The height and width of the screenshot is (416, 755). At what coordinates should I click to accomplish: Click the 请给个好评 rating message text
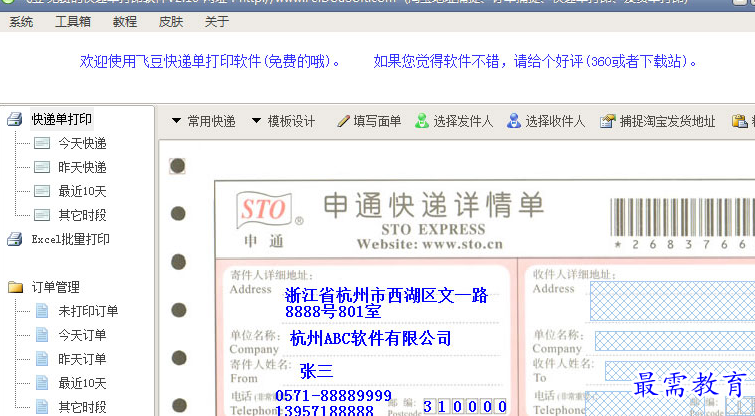pos(535,62)
